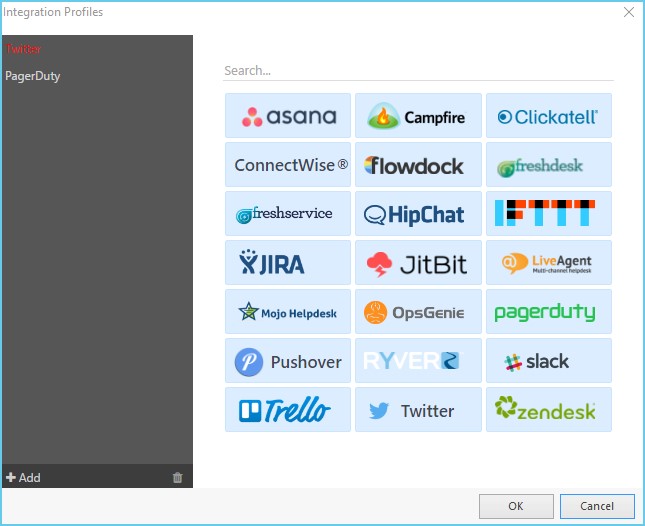The width and height of the screenshot is (645, 526).
Task: Add a new integration profile
Action: [23, 477]
